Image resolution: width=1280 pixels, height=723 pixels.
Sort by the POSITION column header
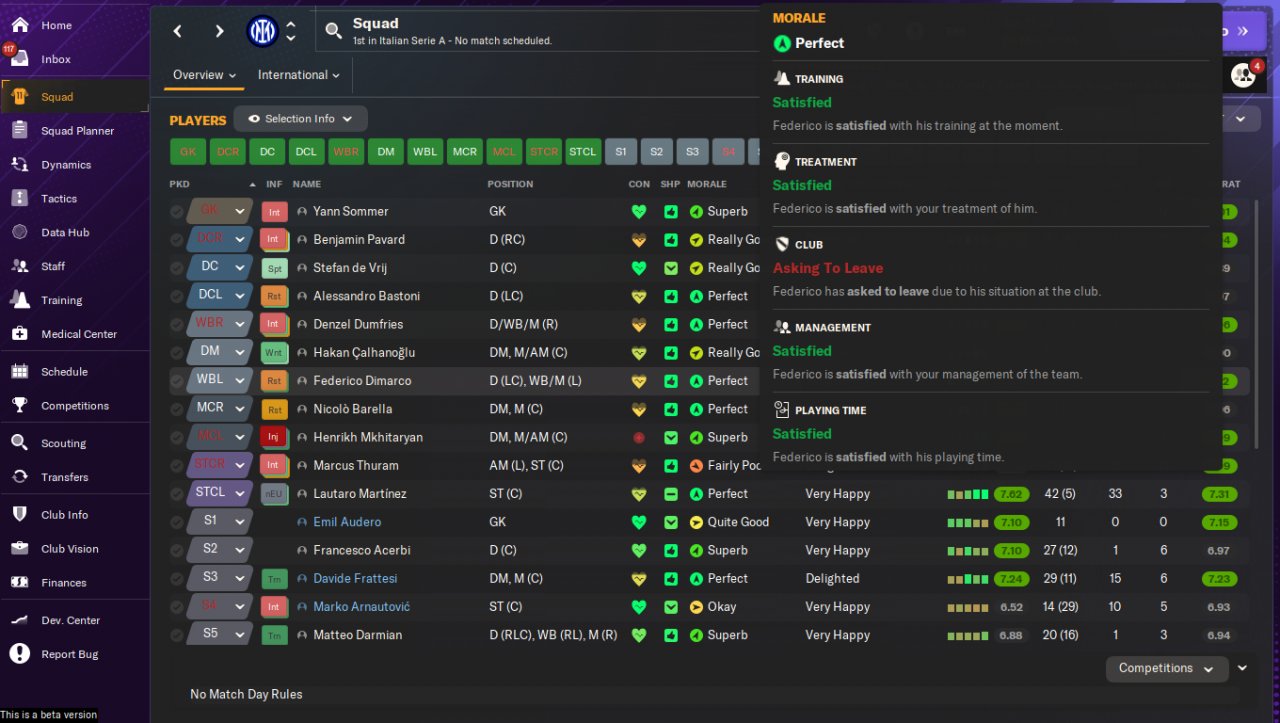(x=510, y=184)
